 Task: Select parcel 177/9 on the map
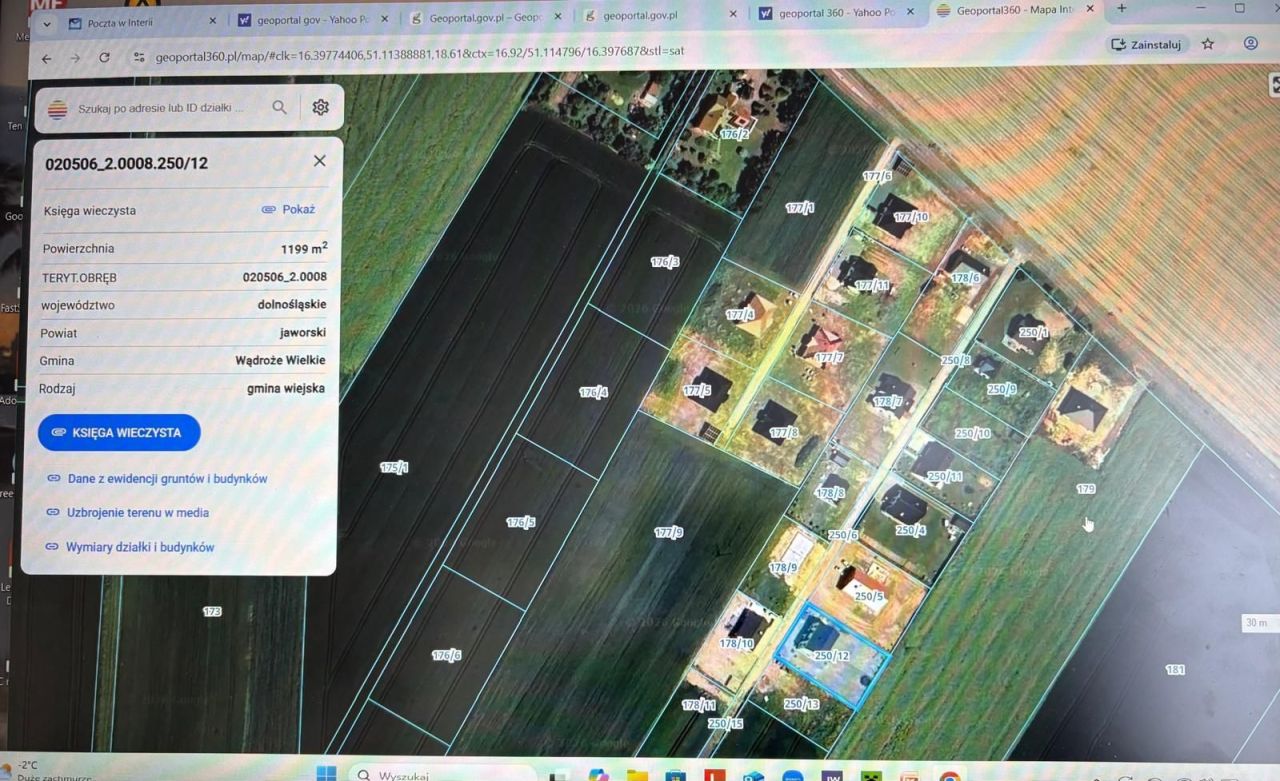[669, 532]
